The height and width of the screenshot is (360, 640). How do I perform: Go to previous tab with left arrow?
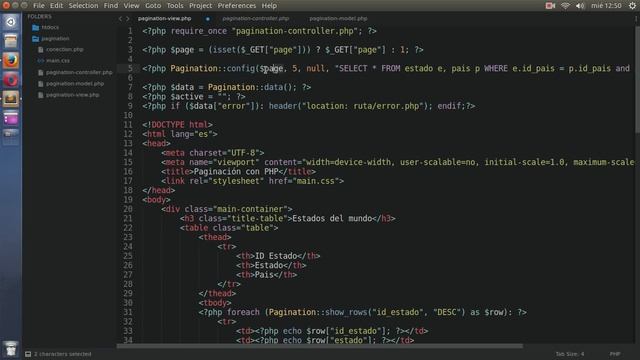[x=120, y=19]
